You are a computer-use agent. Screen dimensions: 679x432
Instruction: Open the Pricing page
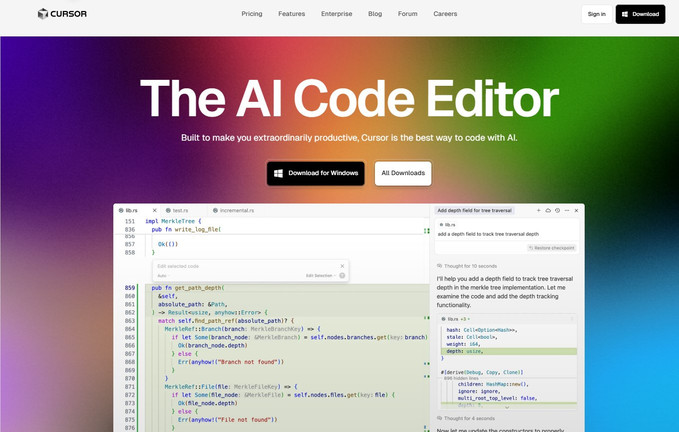tap(252, 14)
